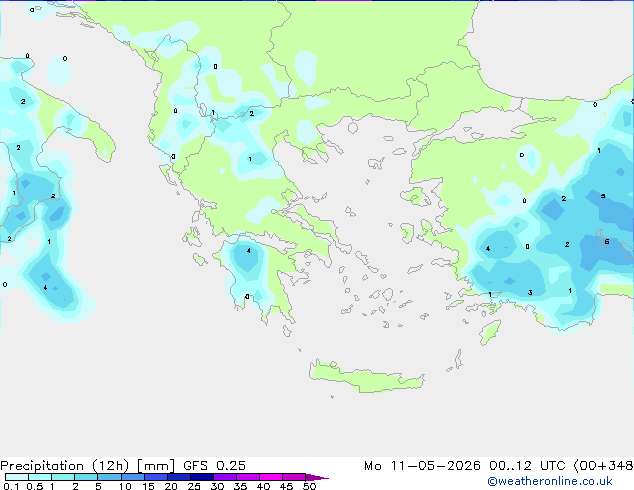Viewport: 634px width, 490px height.
Task: Click the 45–50 mm legend swatch
Action: tap(294, 477)
